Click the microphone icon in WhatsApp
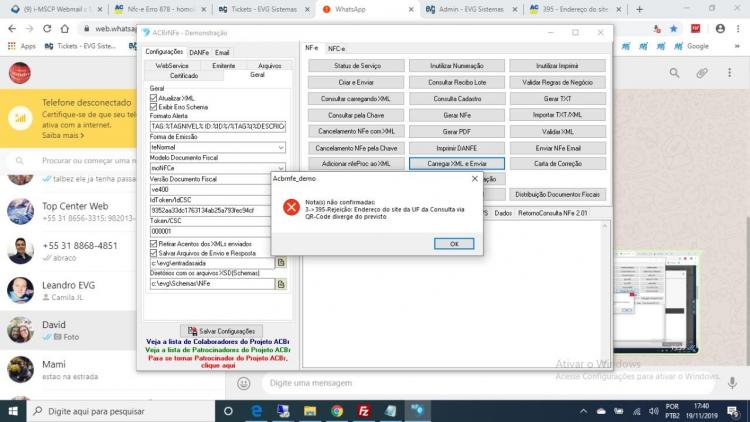Viewport: 750px width, 422px height. [732, 383]
